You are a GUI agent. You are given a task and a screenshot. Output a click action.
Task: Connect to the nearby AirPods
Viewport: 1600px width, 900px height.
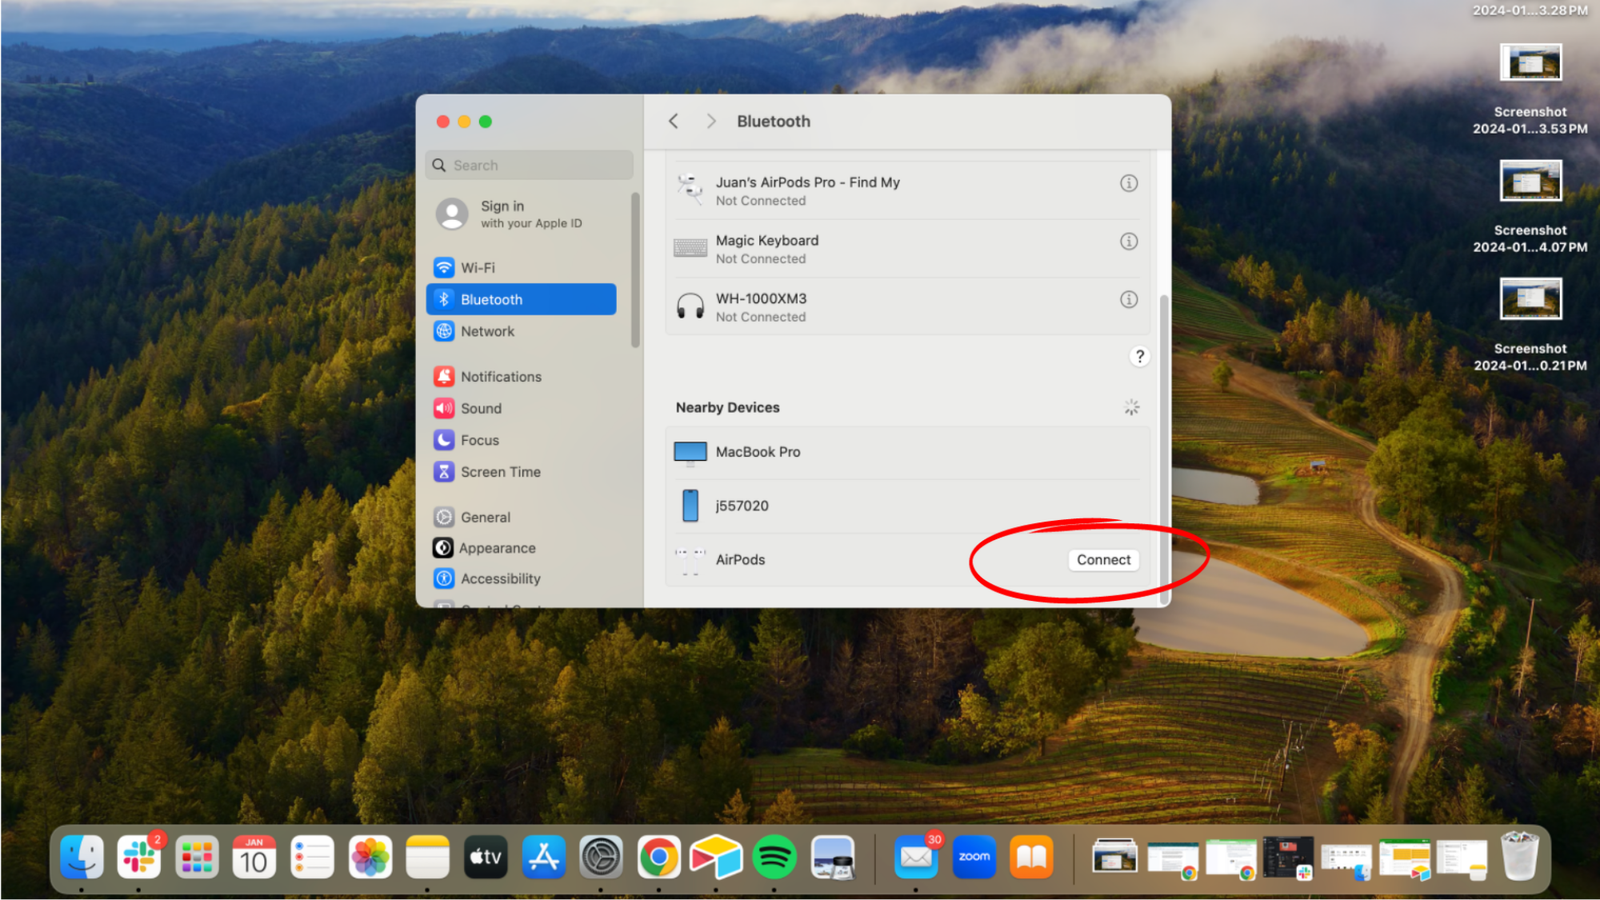1104,560
